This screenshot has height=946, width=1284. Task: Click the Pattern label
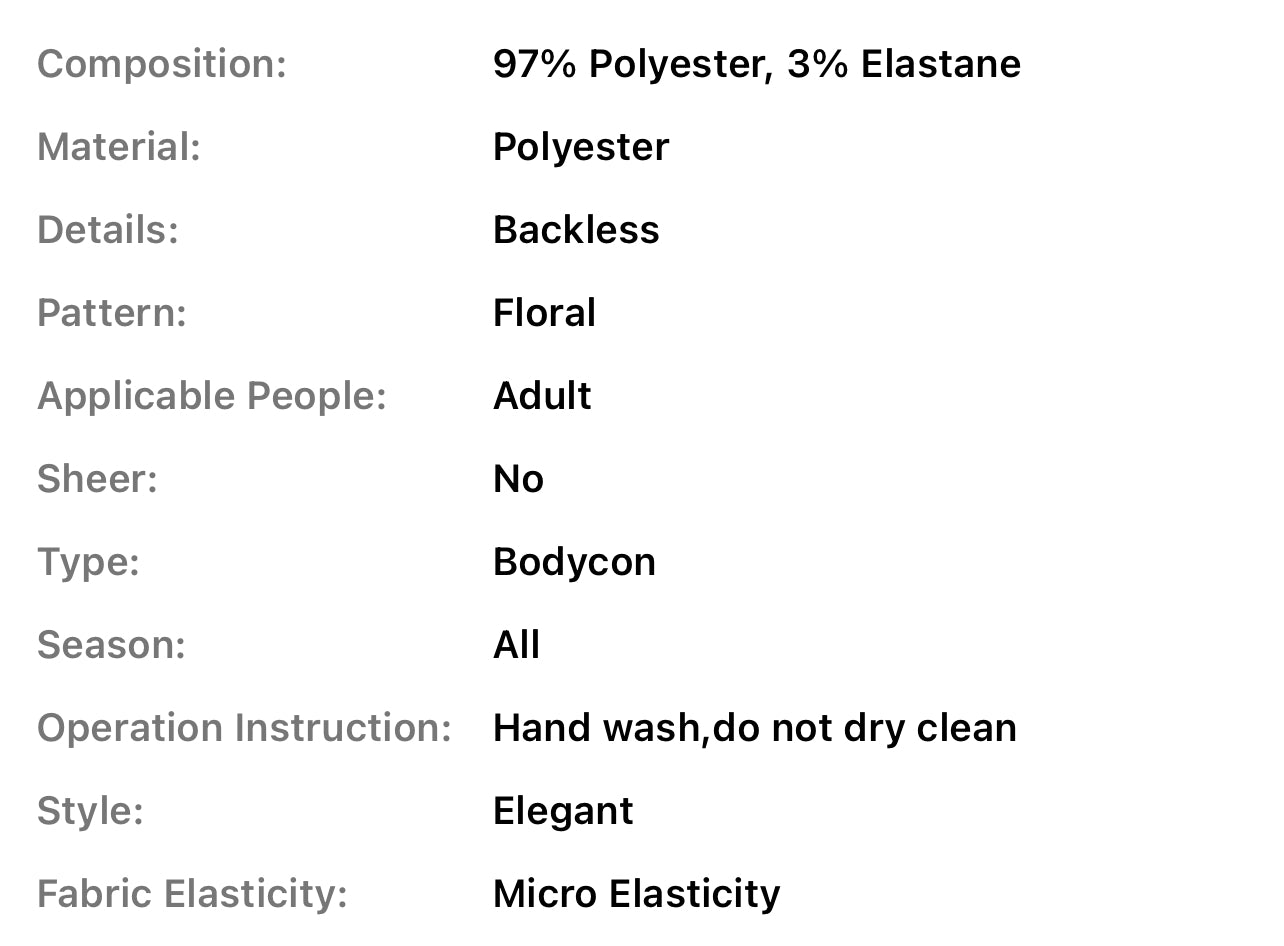pyautogui.click(x=112, y=313)
